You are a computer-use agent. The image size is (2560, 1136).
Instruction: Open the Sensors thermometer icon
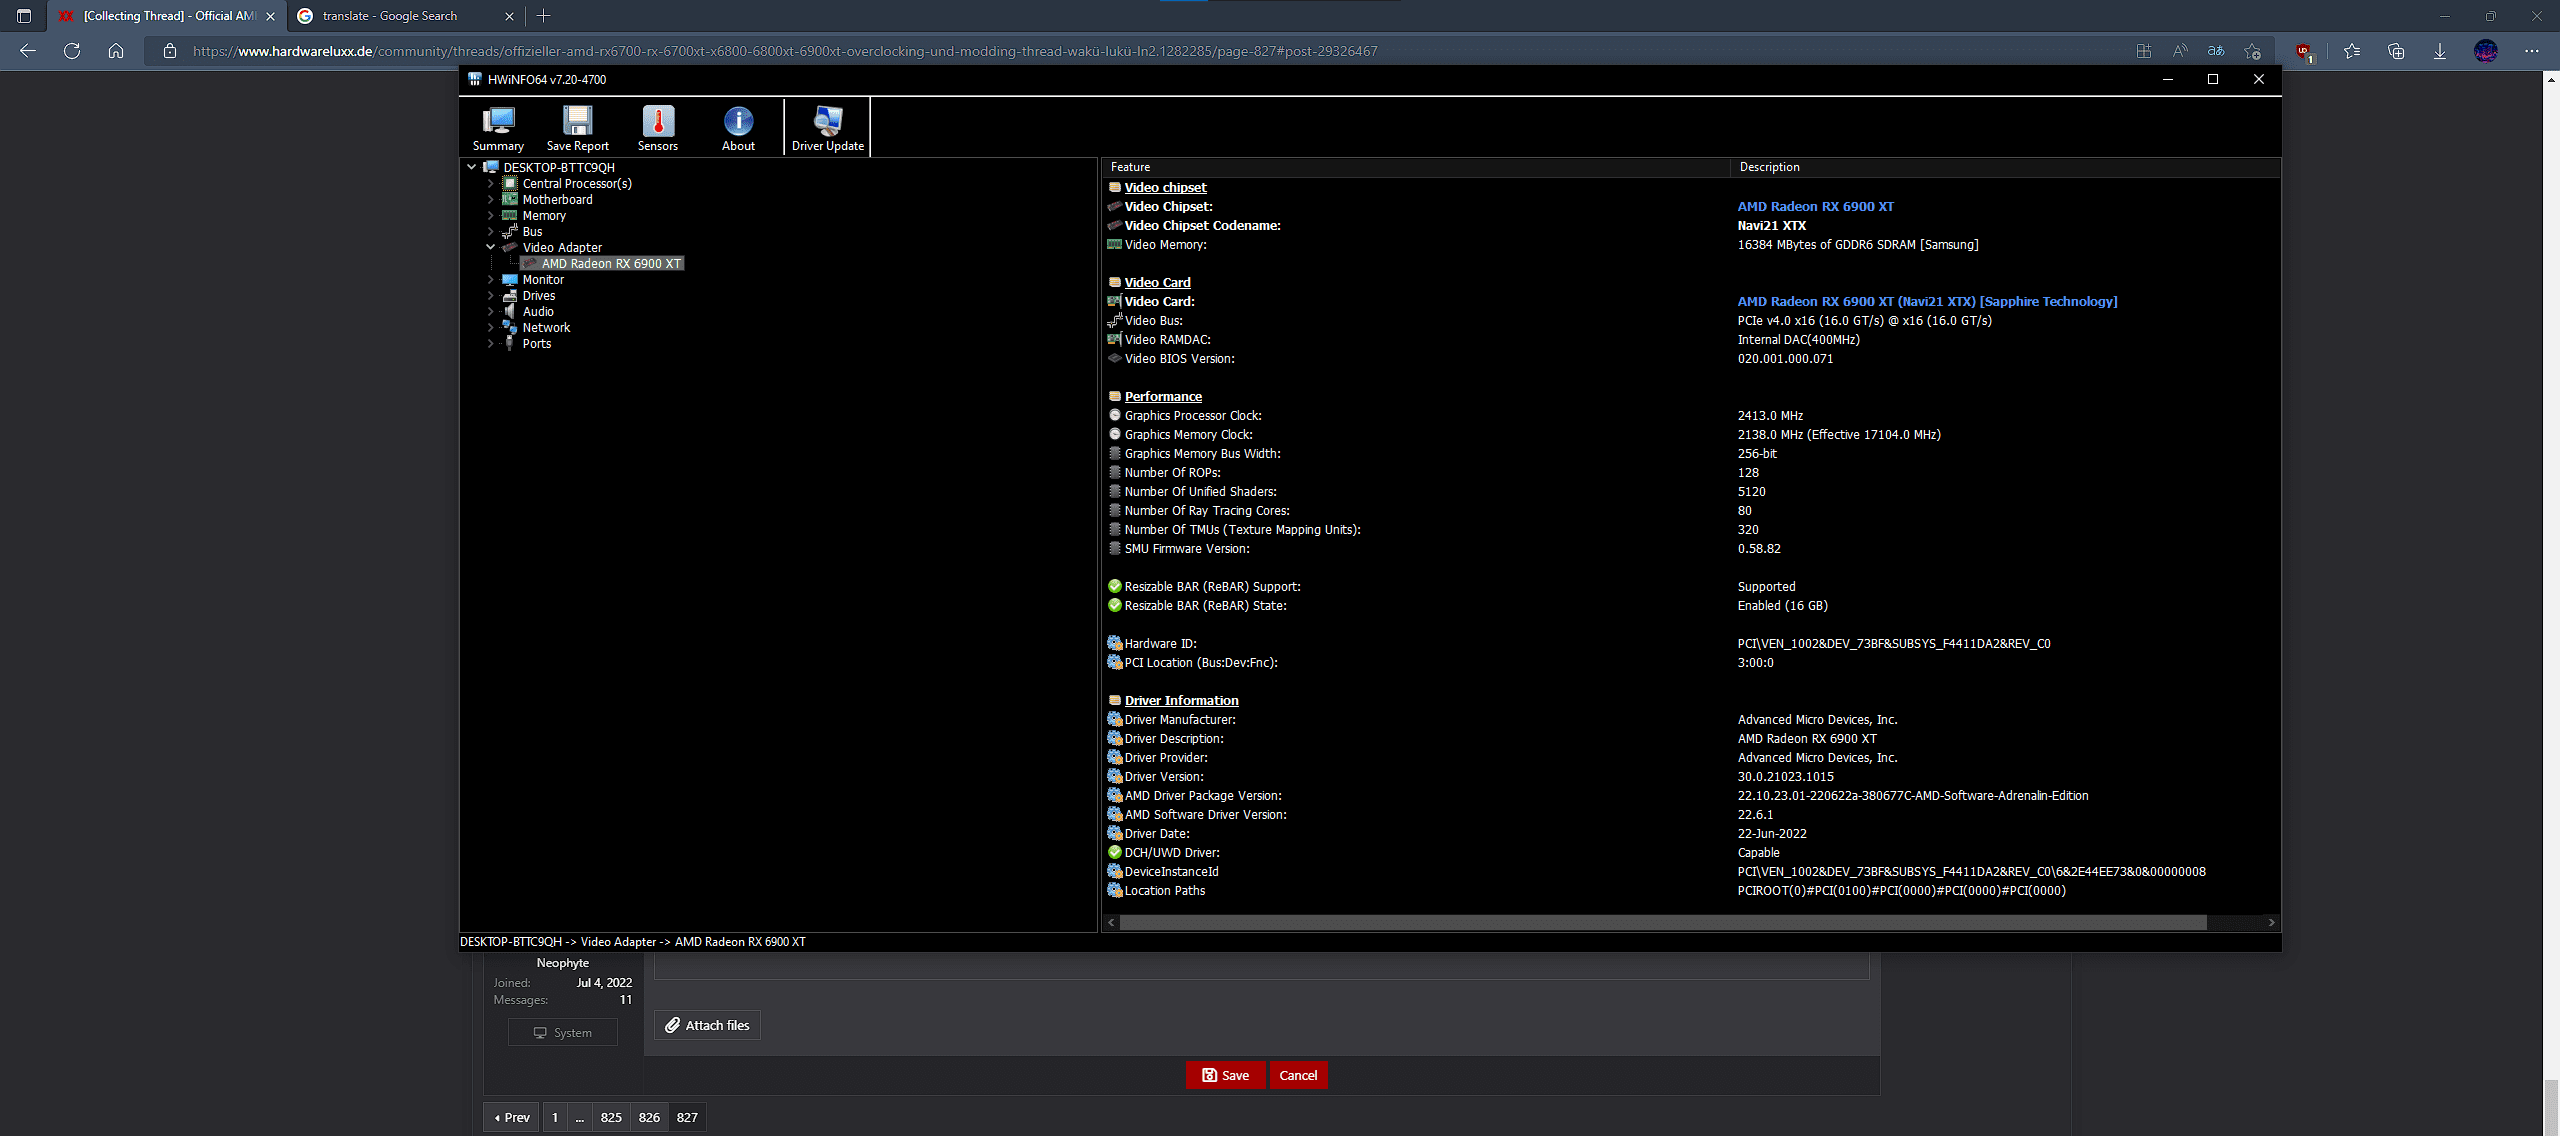pos(658,127)
